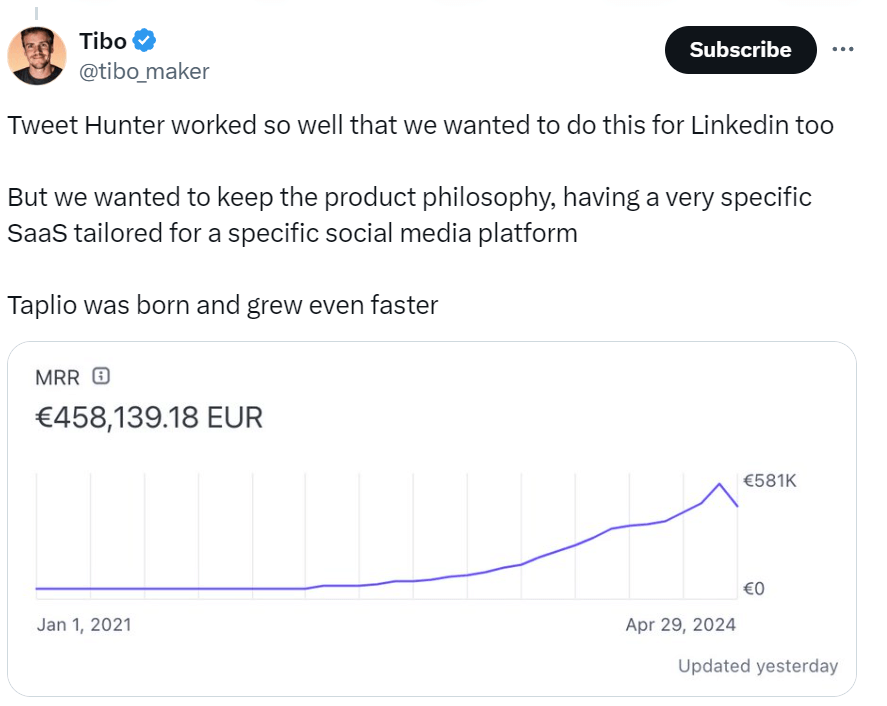Open the three-dot more options menu
Screen dimensions: 887x706
click(843, 49)
